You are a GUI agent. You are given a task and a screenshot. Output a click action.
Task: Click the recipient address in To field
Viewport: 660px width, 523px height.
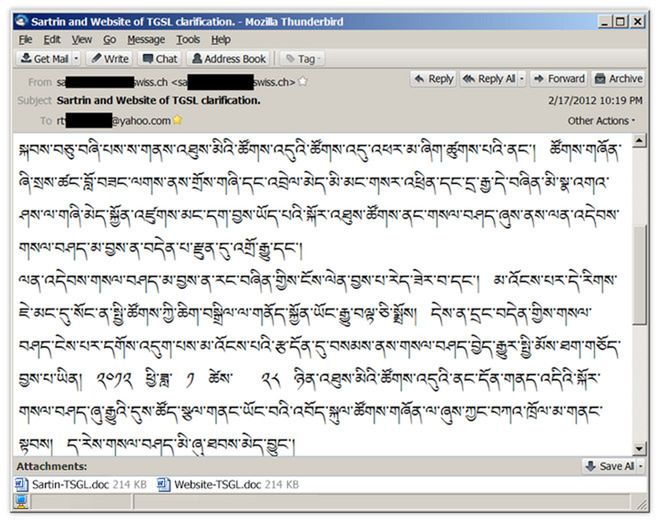114,121
